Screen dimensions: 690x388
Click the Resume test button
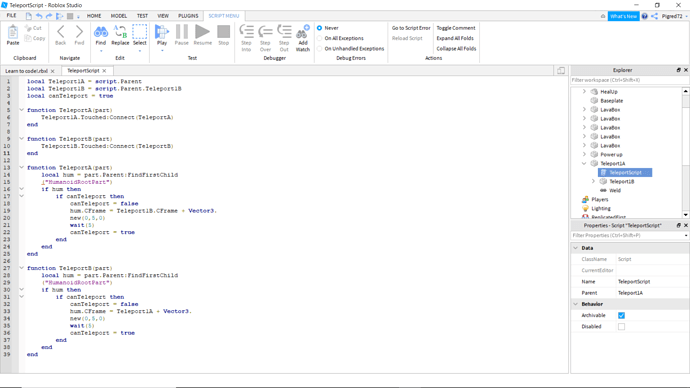(x=202, y=32)
